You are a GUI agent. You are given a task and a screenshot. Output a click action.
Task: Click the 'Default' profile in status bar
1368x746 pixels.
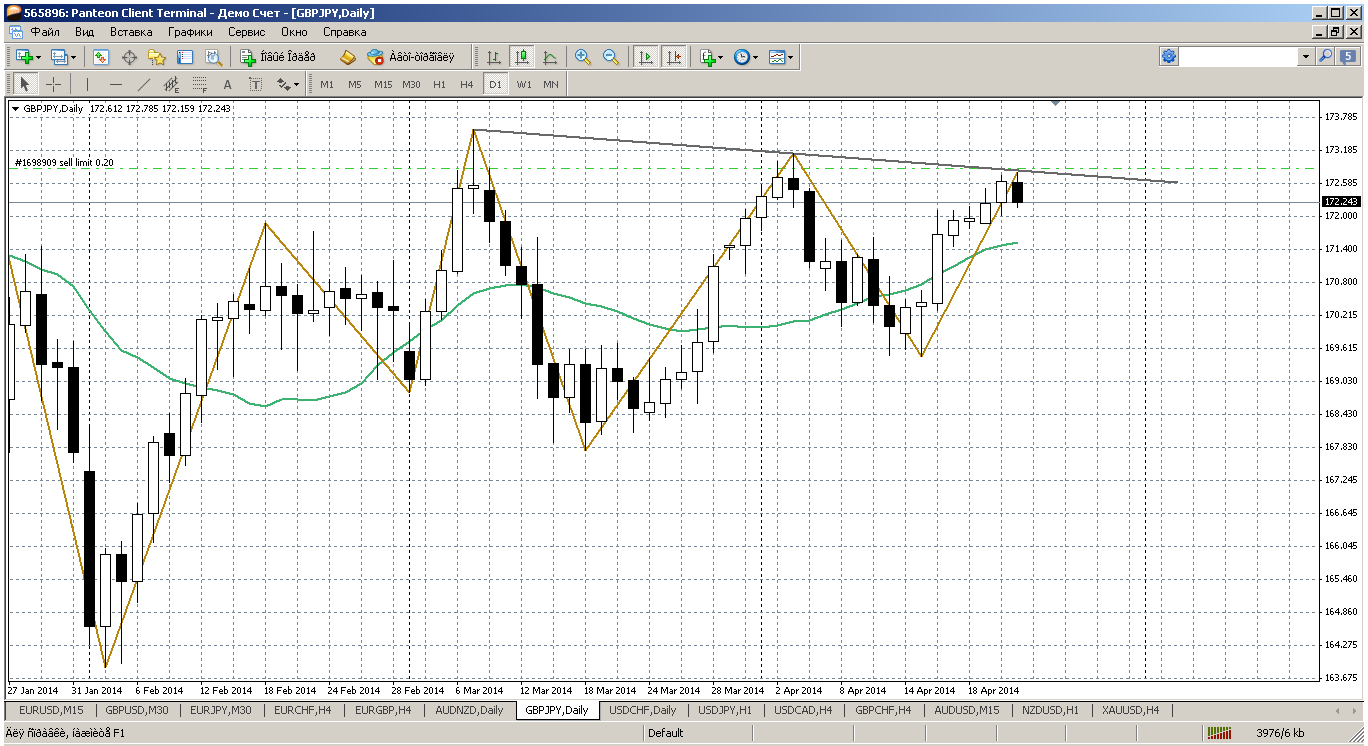665,733
